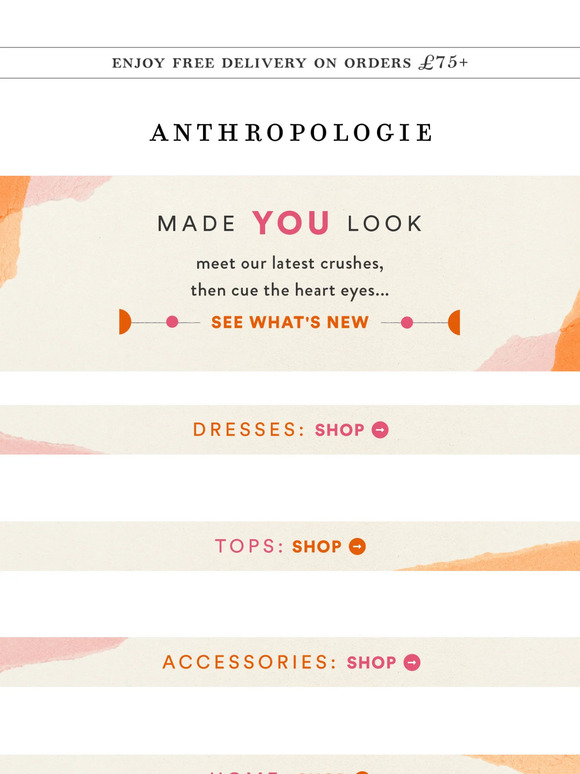
Task: Click the orange SHOP text next to Tops
Action: (x=317, y=546)
